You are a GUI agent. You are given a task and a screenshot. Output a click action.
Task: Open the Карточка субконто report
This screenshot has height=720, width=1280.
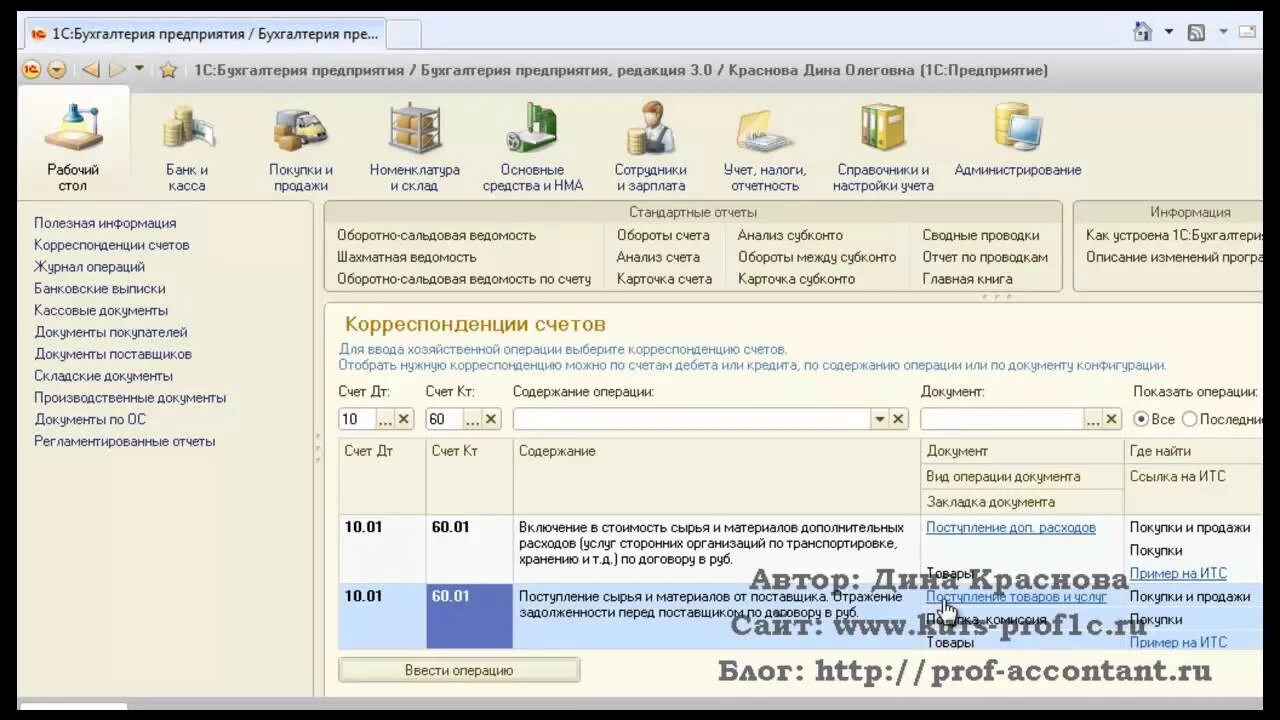pos(796,279)
